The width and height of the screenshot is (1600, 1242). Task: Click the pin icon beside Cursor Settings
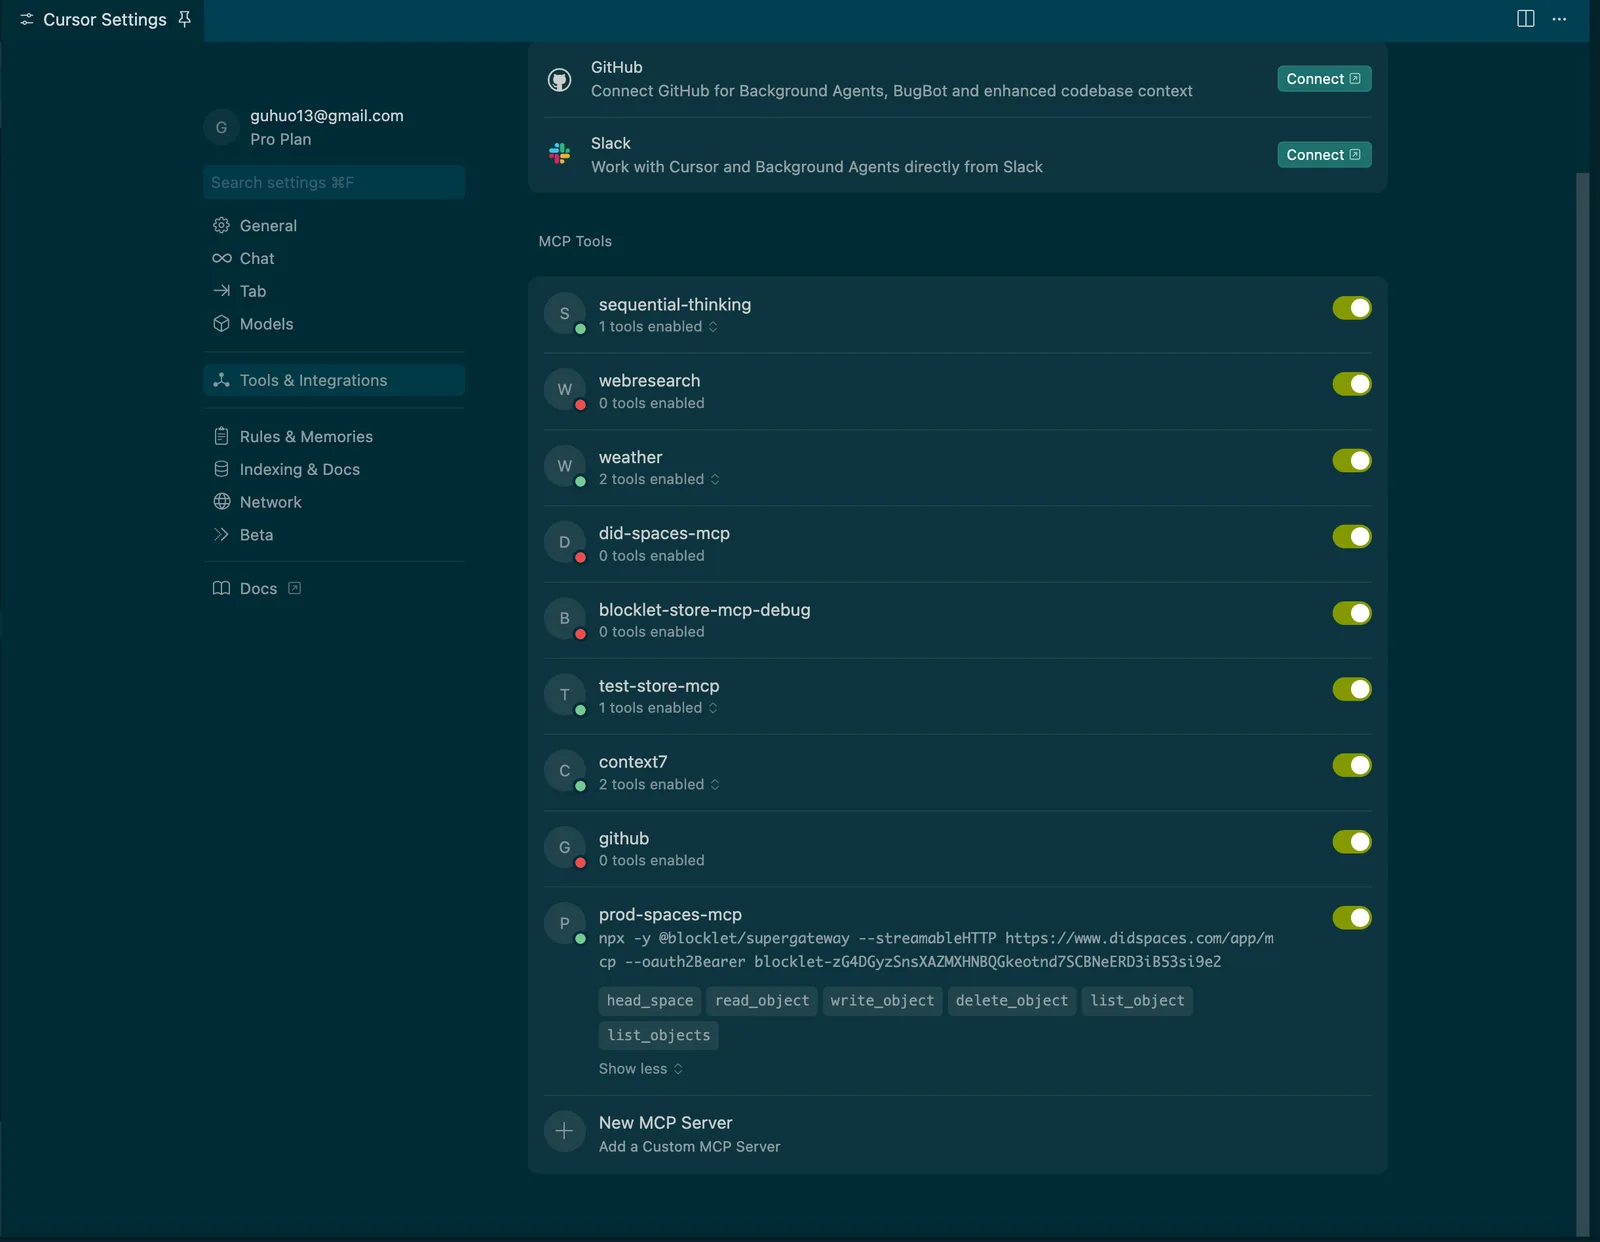tap(184, 19)
